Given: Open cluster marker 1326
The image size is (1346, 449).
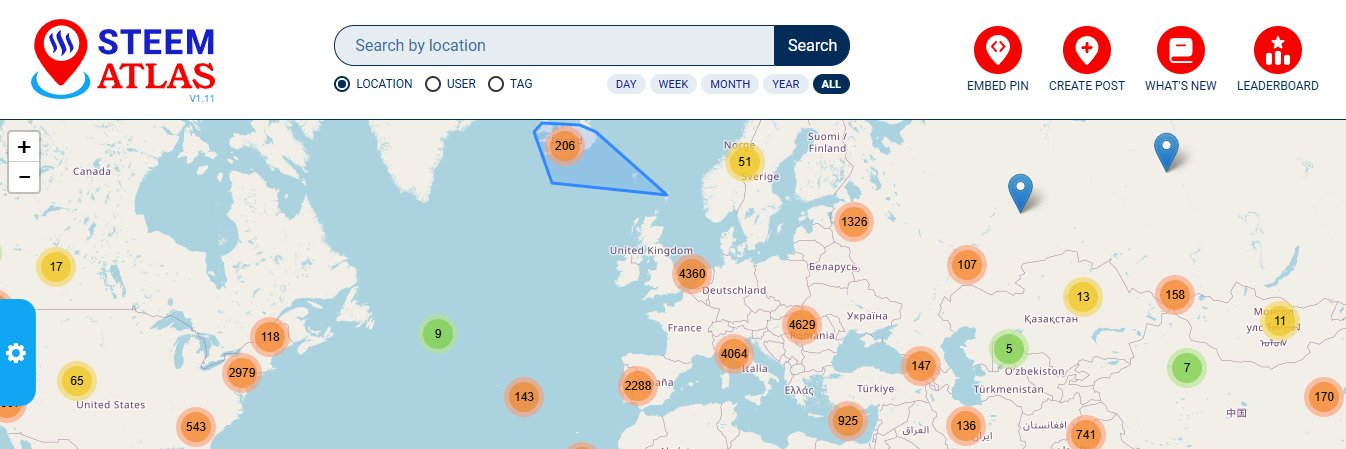Looking at the screenshot, I should 854,222.
